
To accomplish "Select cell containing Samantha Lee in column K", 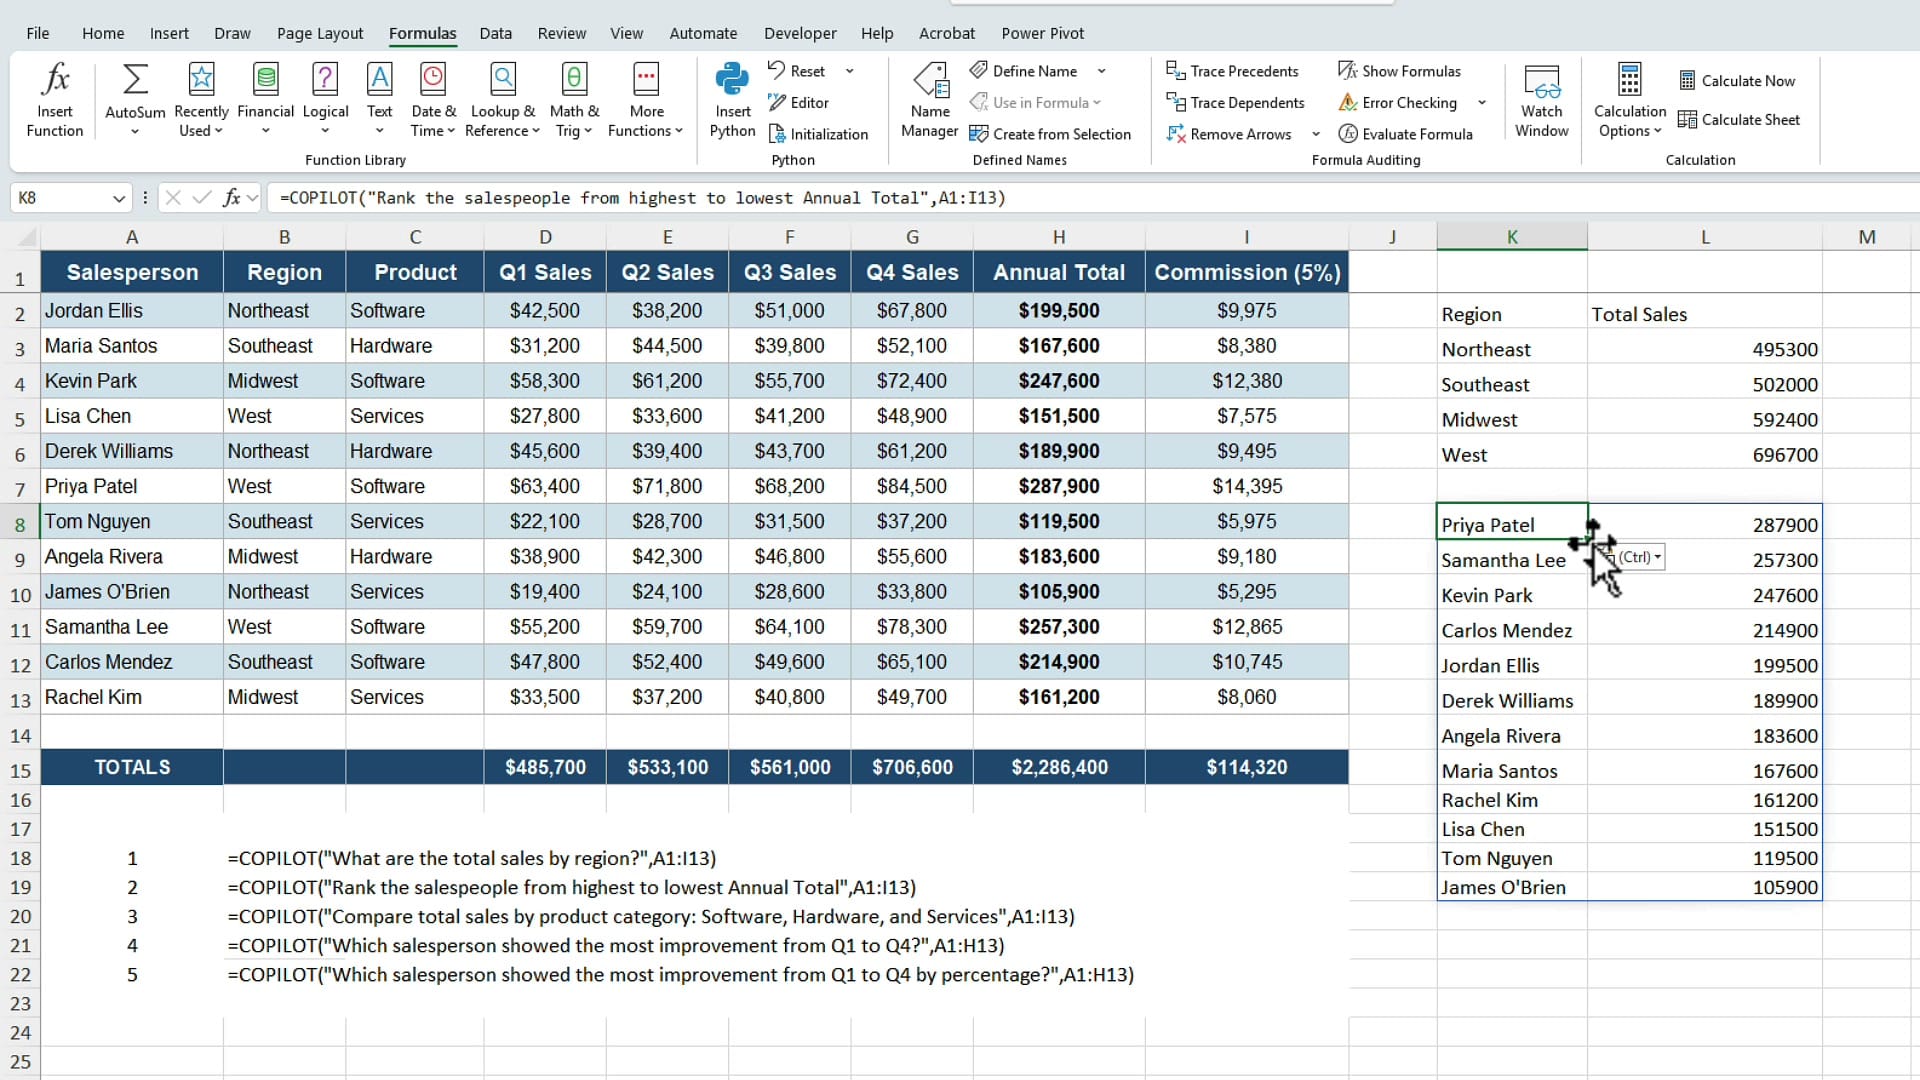I will (1511, 560).
